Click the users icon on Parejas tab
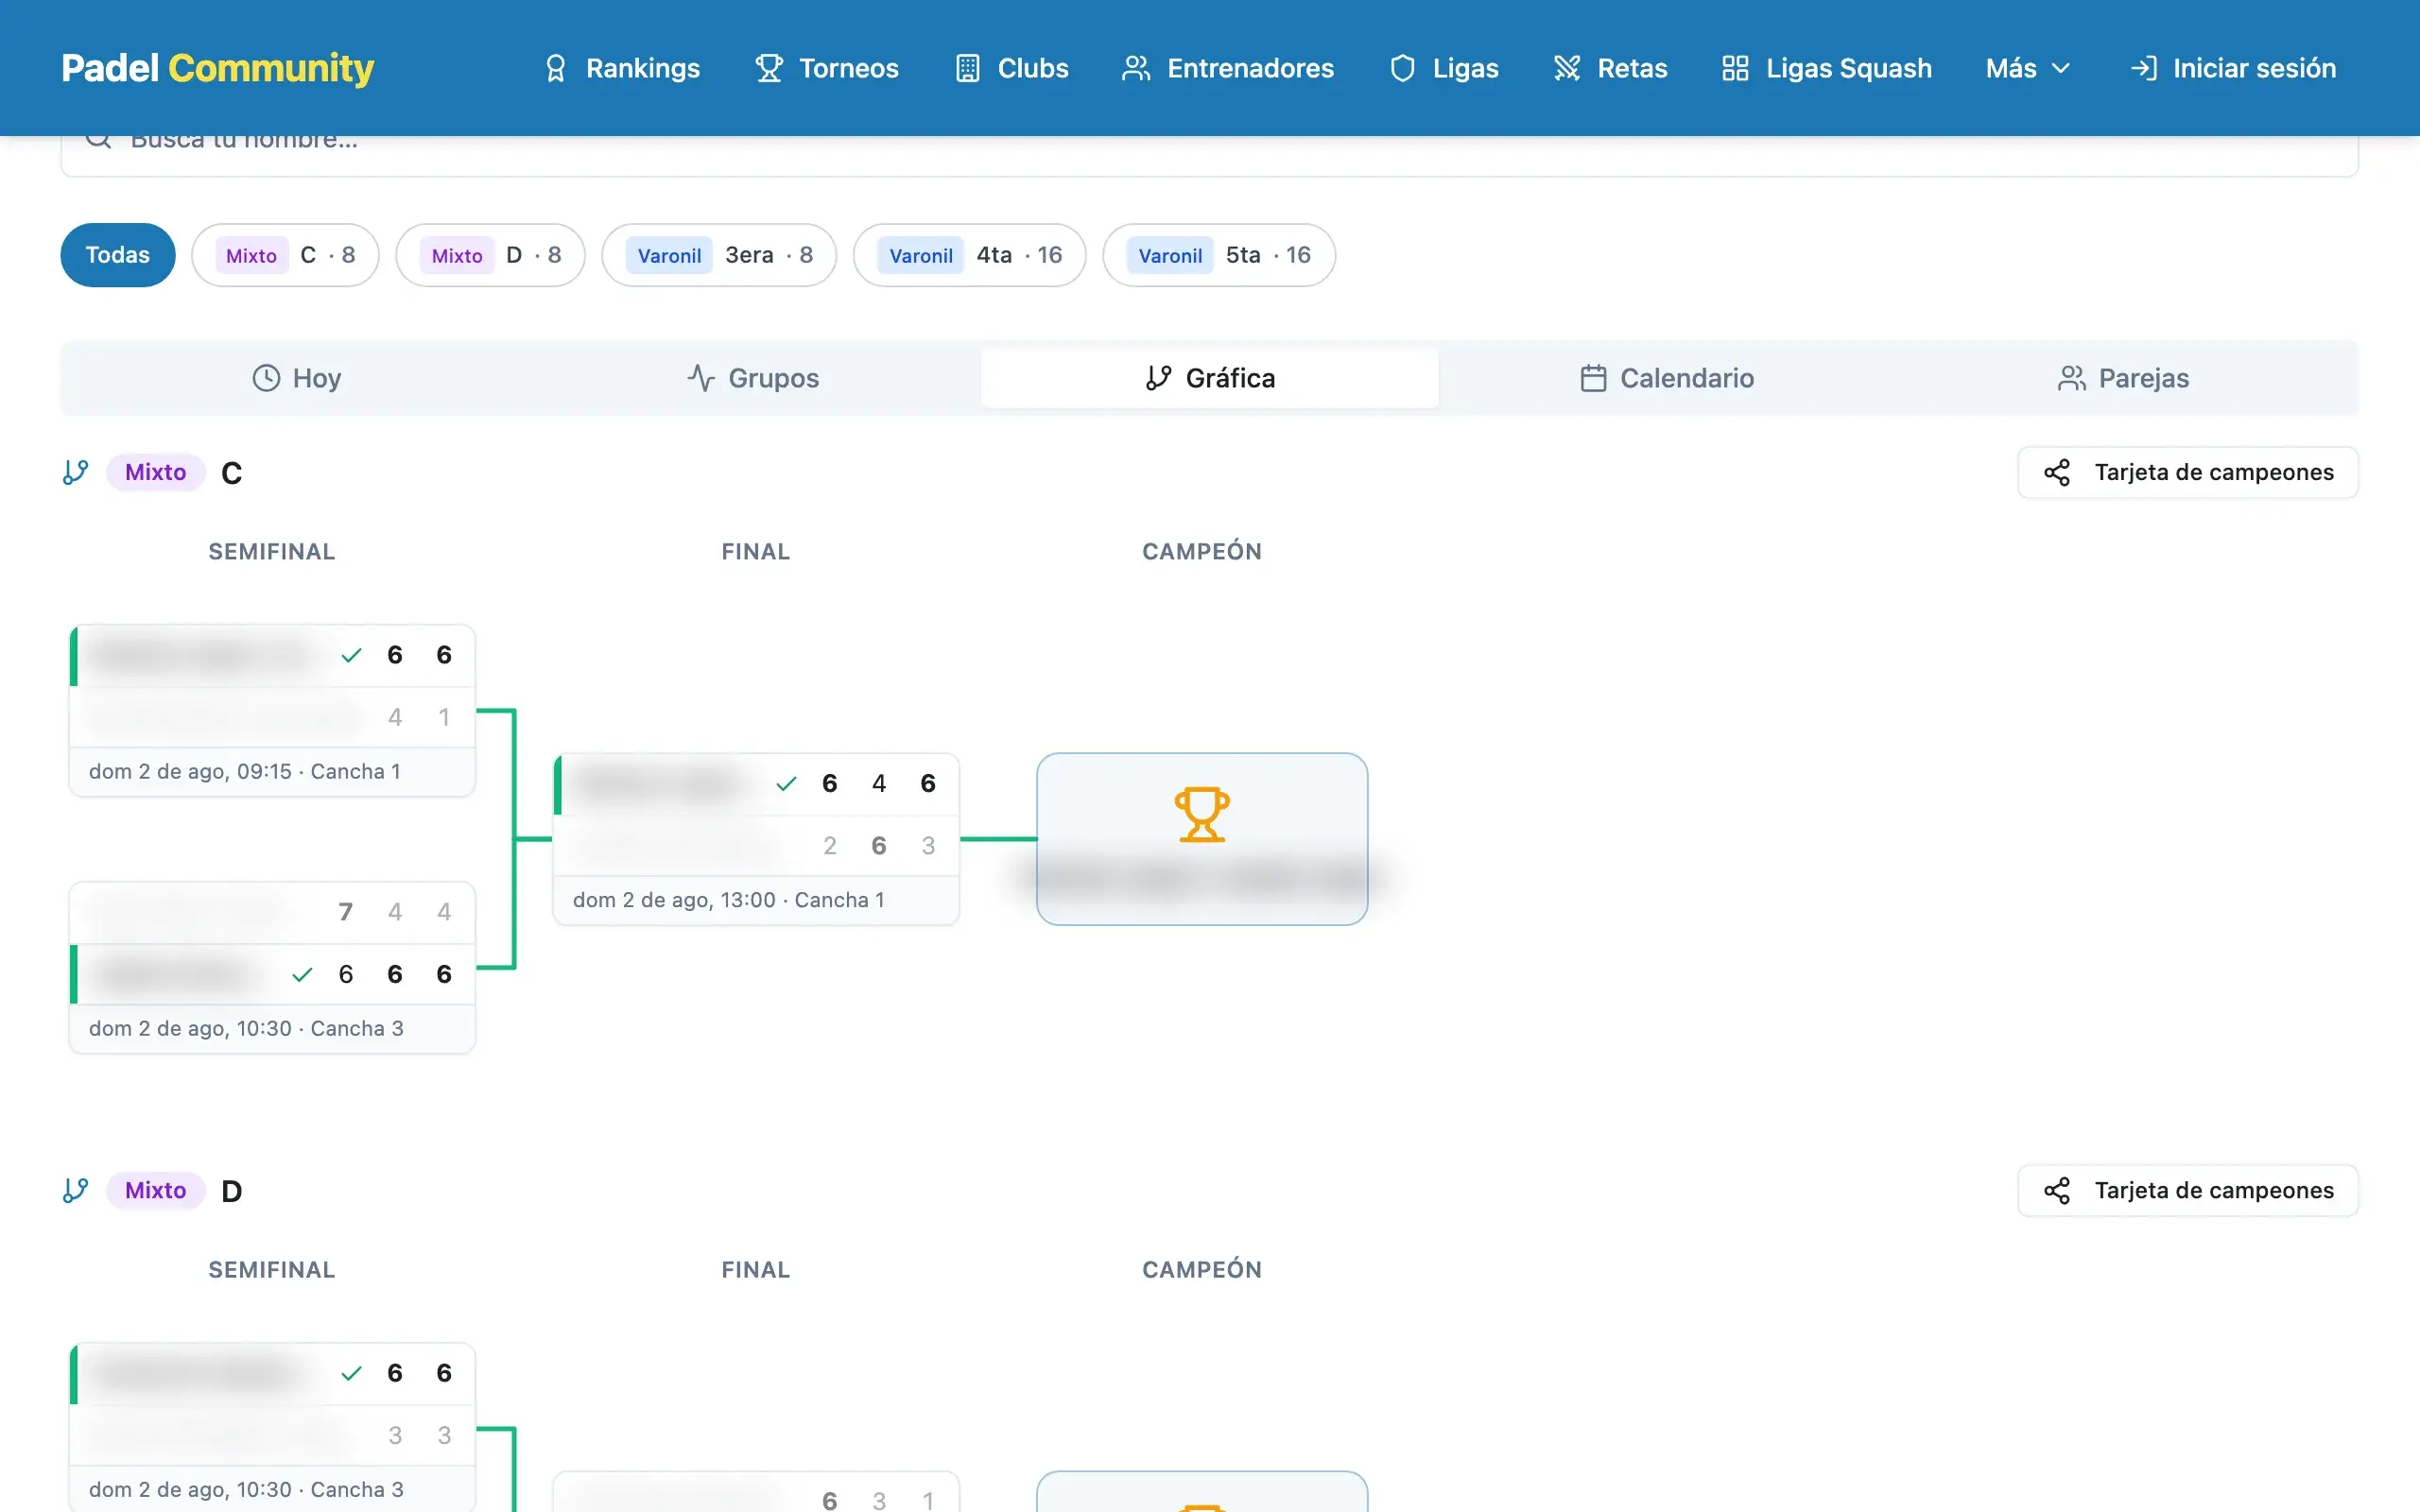Image resolution: width=2420 pixels, height=1512 pixels. (x=2072, y=378)
